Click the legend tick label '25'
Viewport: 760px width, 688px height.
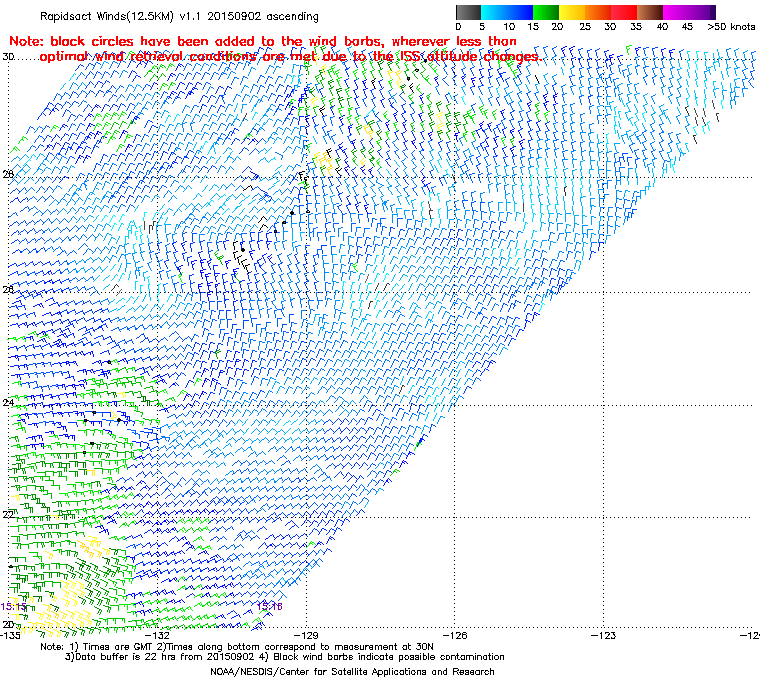click(x=585, y=27)
